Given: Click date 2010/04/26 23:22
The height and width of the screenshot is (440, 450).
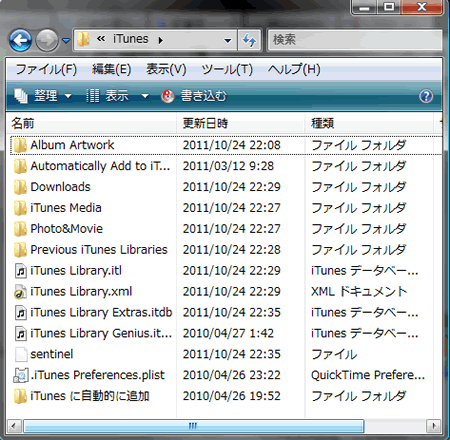Looking at the screenshot, I should point(231,375).
